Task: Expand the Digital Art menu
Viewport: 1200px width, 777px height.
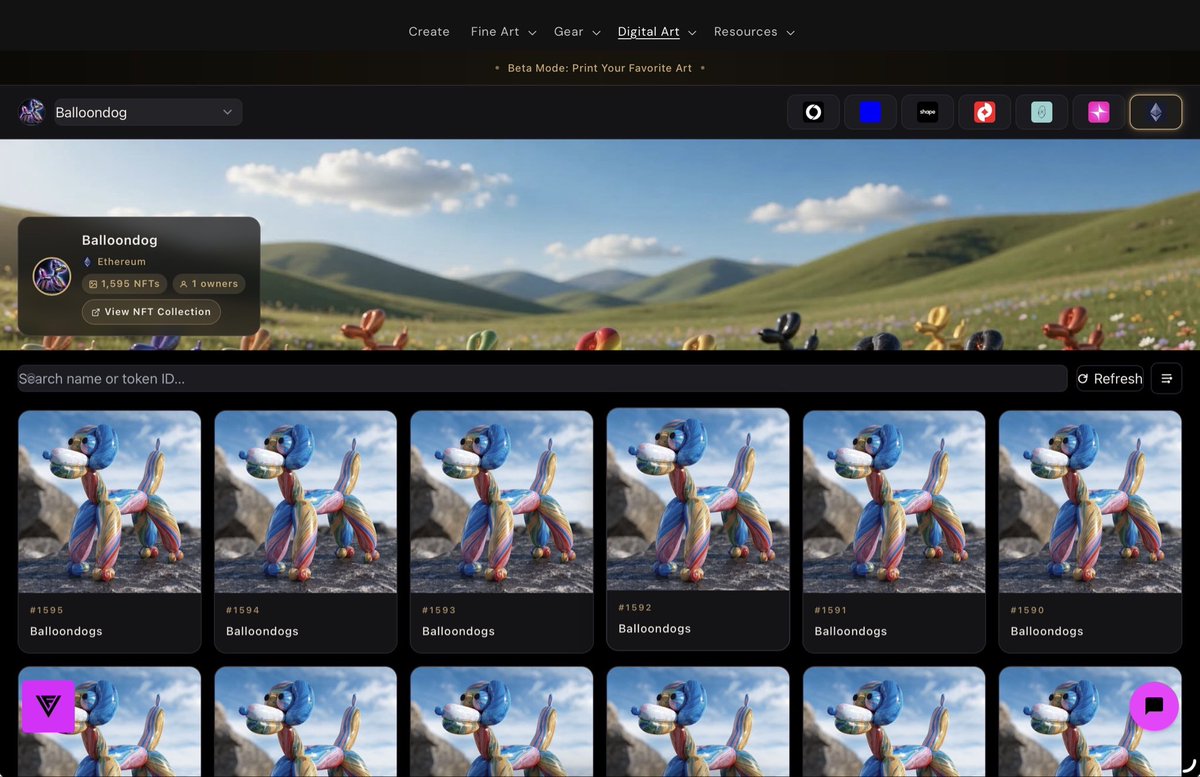Action: click(x=657, y=32)
